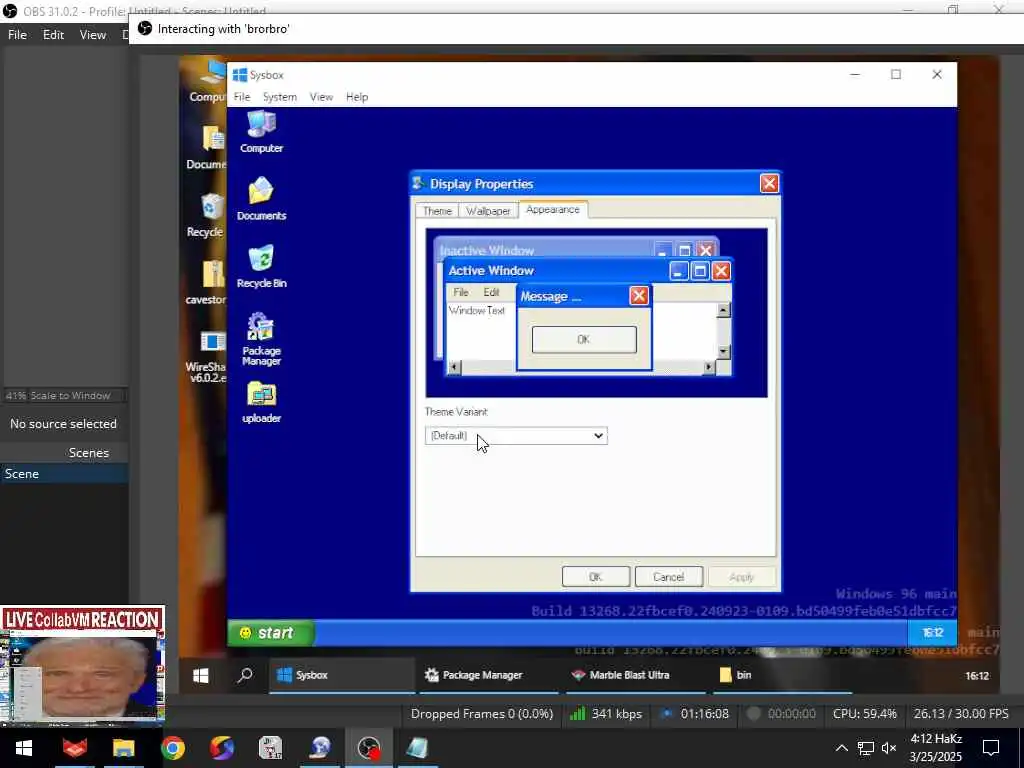The image size is (1024, 768).
Task: Show hidden tray icons chevron
Action: [842, 748]
